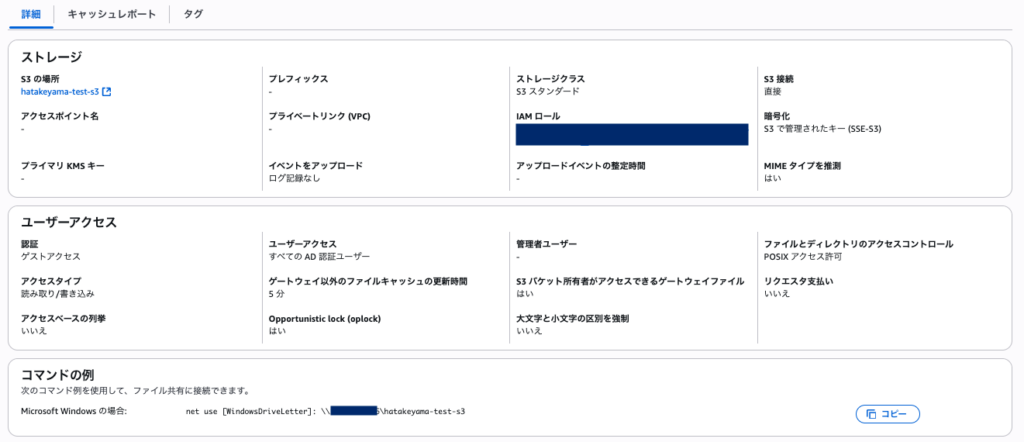1024x442 pixels.
Task: Click the 次のコマンド例を使用して description text
Action: 136,391
